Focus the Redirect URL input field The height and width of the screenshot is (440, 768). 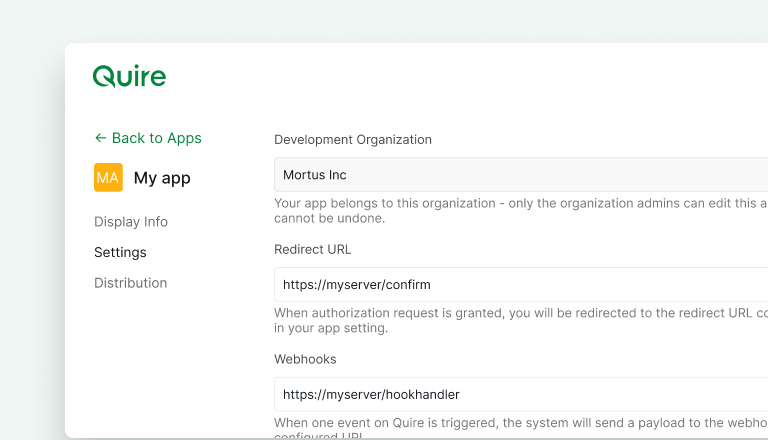[x=520, y=284]
